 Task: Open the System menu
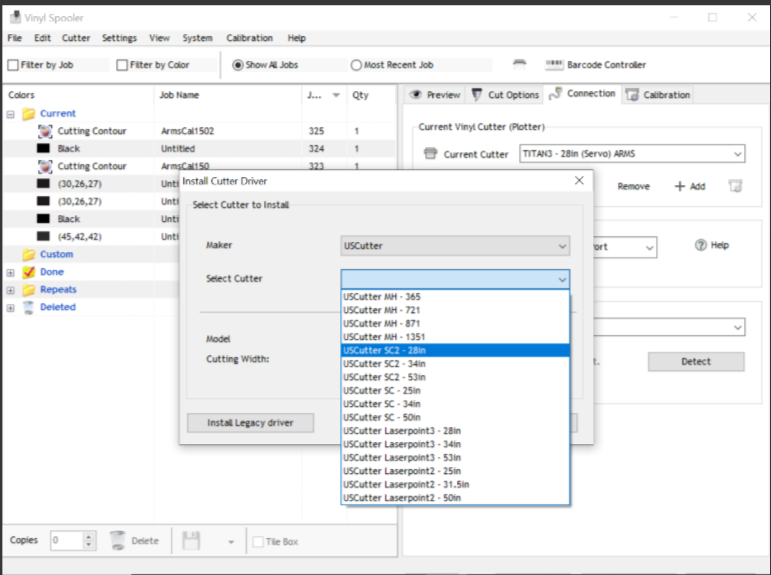(197, 38)
